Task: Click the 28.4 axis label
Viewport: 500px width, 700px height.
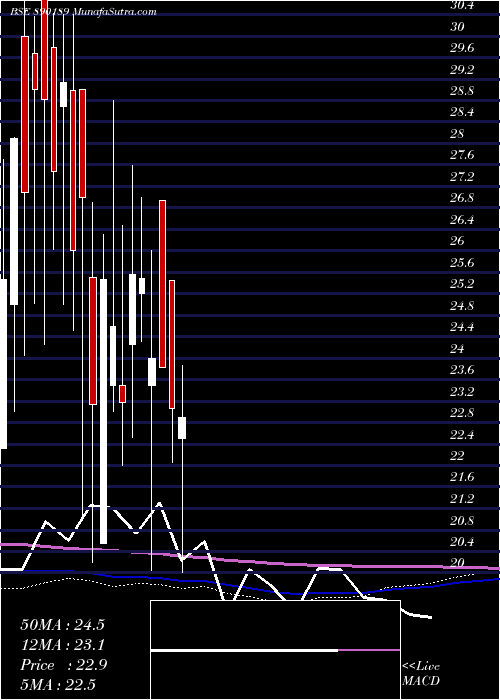Action: pos(462,112)
